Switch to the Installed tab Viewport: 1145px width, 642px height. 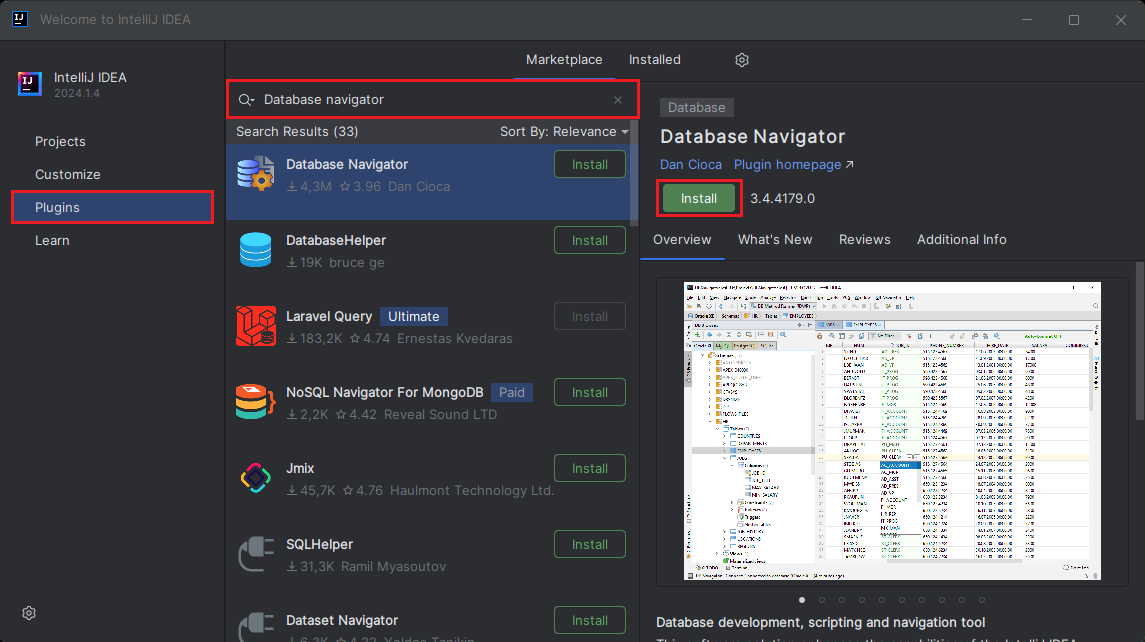654,59
